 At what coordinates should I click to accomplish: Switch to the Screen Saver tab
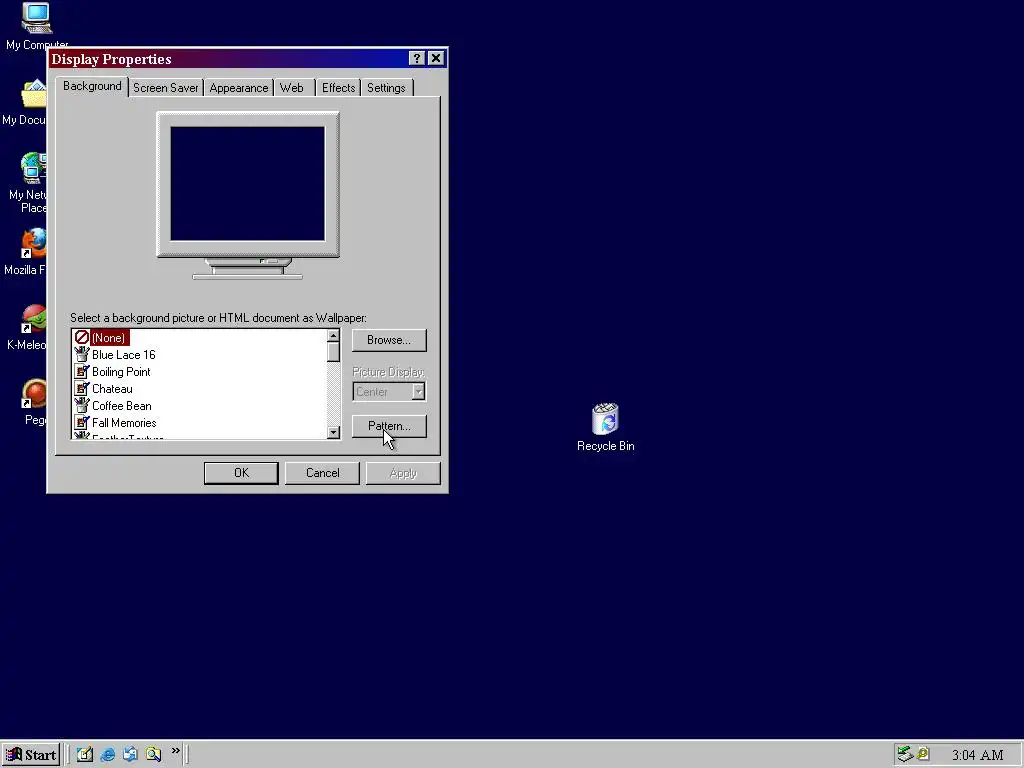pyautogui.click(x=165, y=88)
